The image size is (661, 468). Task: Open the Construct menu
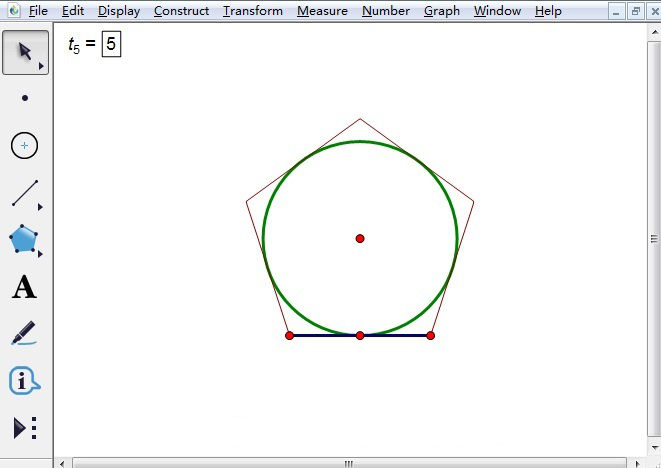pos(181,11)
